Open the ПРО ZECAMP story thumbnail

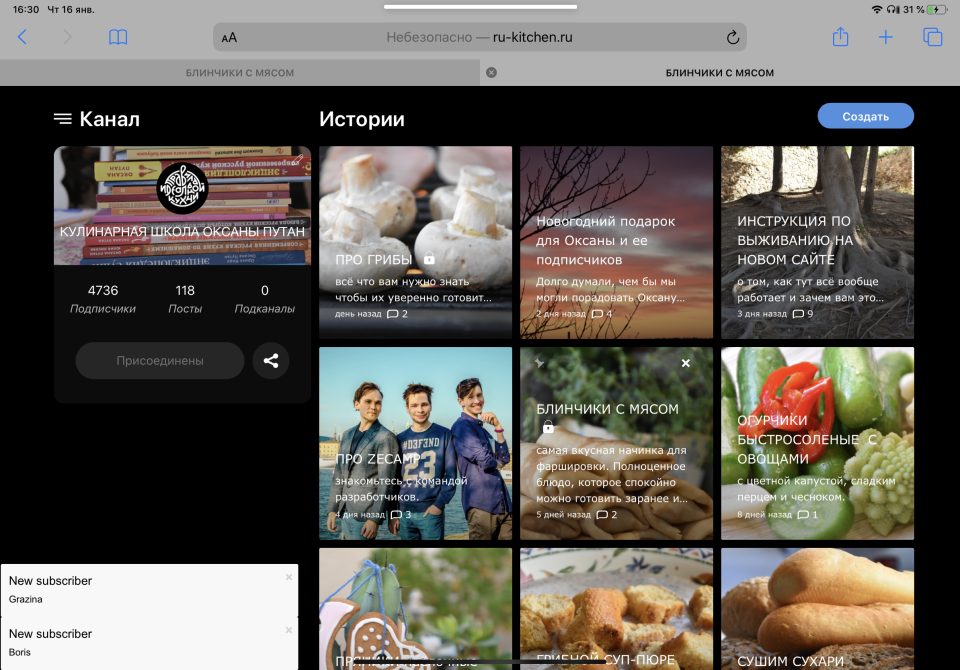(x=415, y=443)
